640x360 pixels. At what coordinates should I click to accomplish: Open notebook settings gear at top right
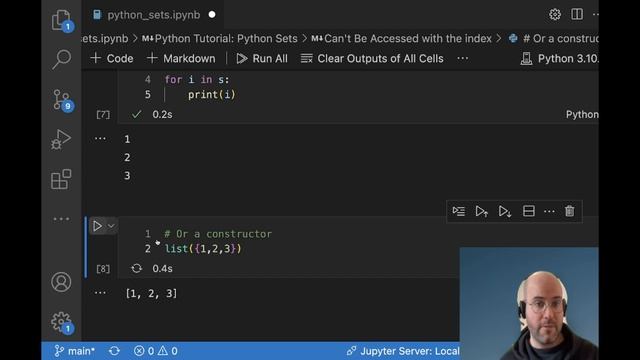click(555, 15)
